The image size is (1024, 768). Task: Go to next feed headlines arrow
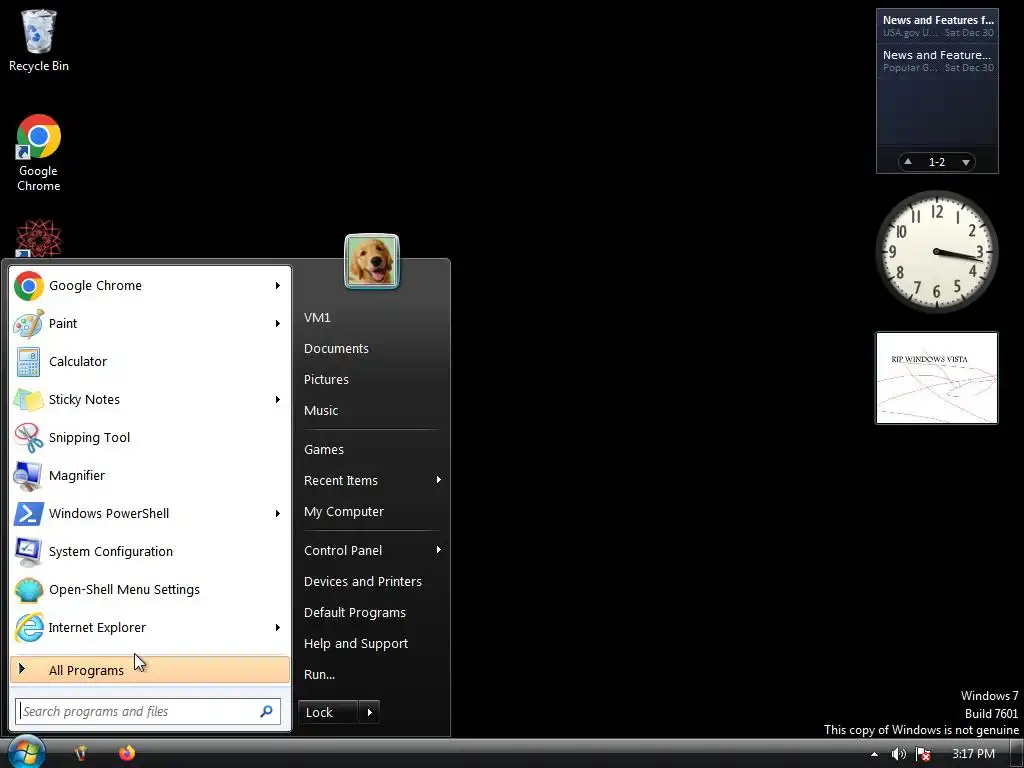coord(966,161)
